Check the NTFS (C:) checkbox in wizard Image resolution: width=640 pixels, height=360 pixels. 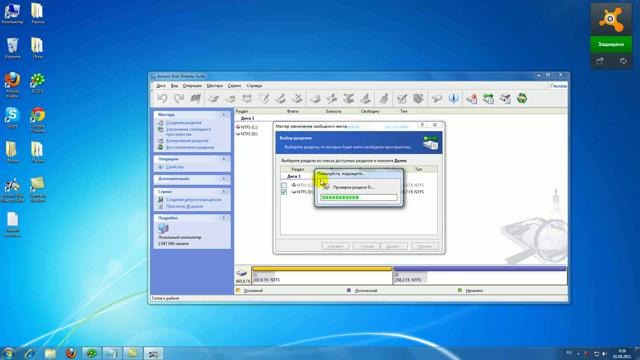(x=284, y=185)
